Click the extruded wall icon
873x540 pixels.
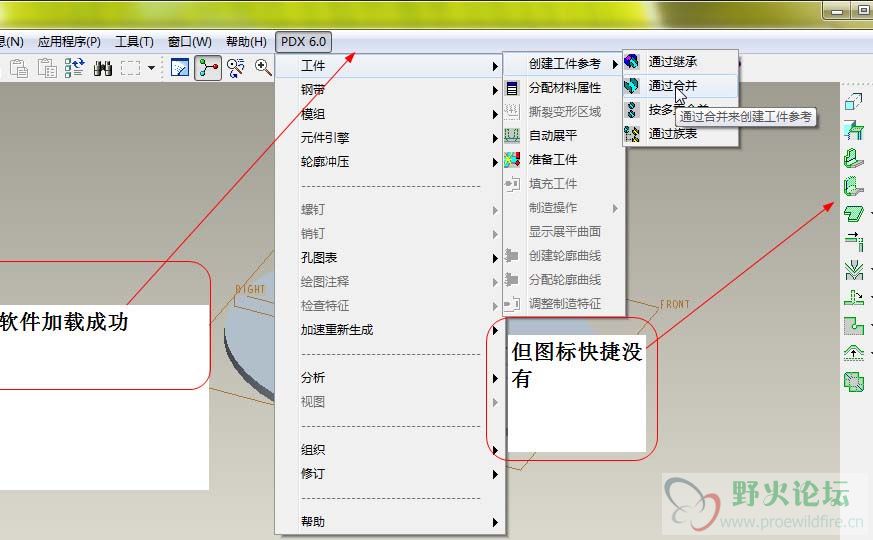pyautogui.click(x=854, y=158)
